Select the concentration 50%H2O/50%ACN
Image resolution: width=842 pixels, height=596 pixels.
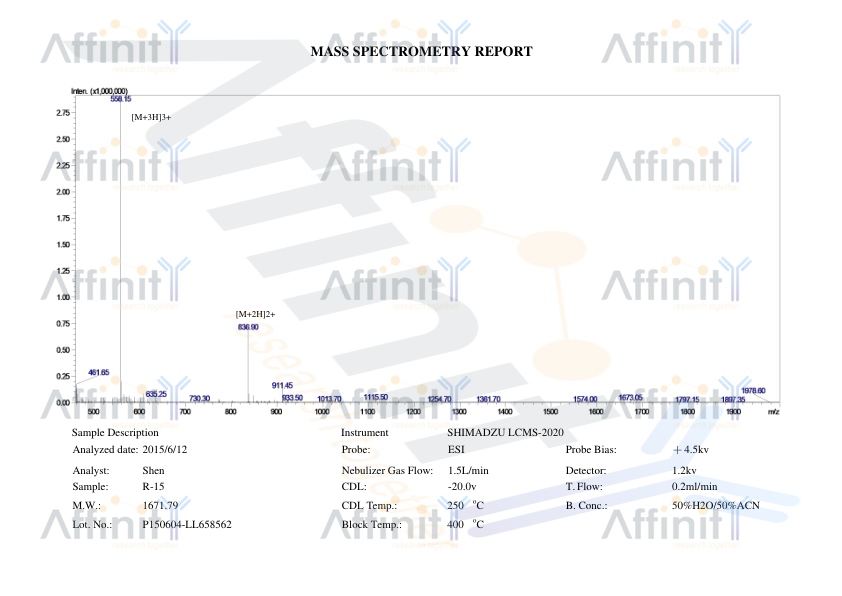point(716,506)
